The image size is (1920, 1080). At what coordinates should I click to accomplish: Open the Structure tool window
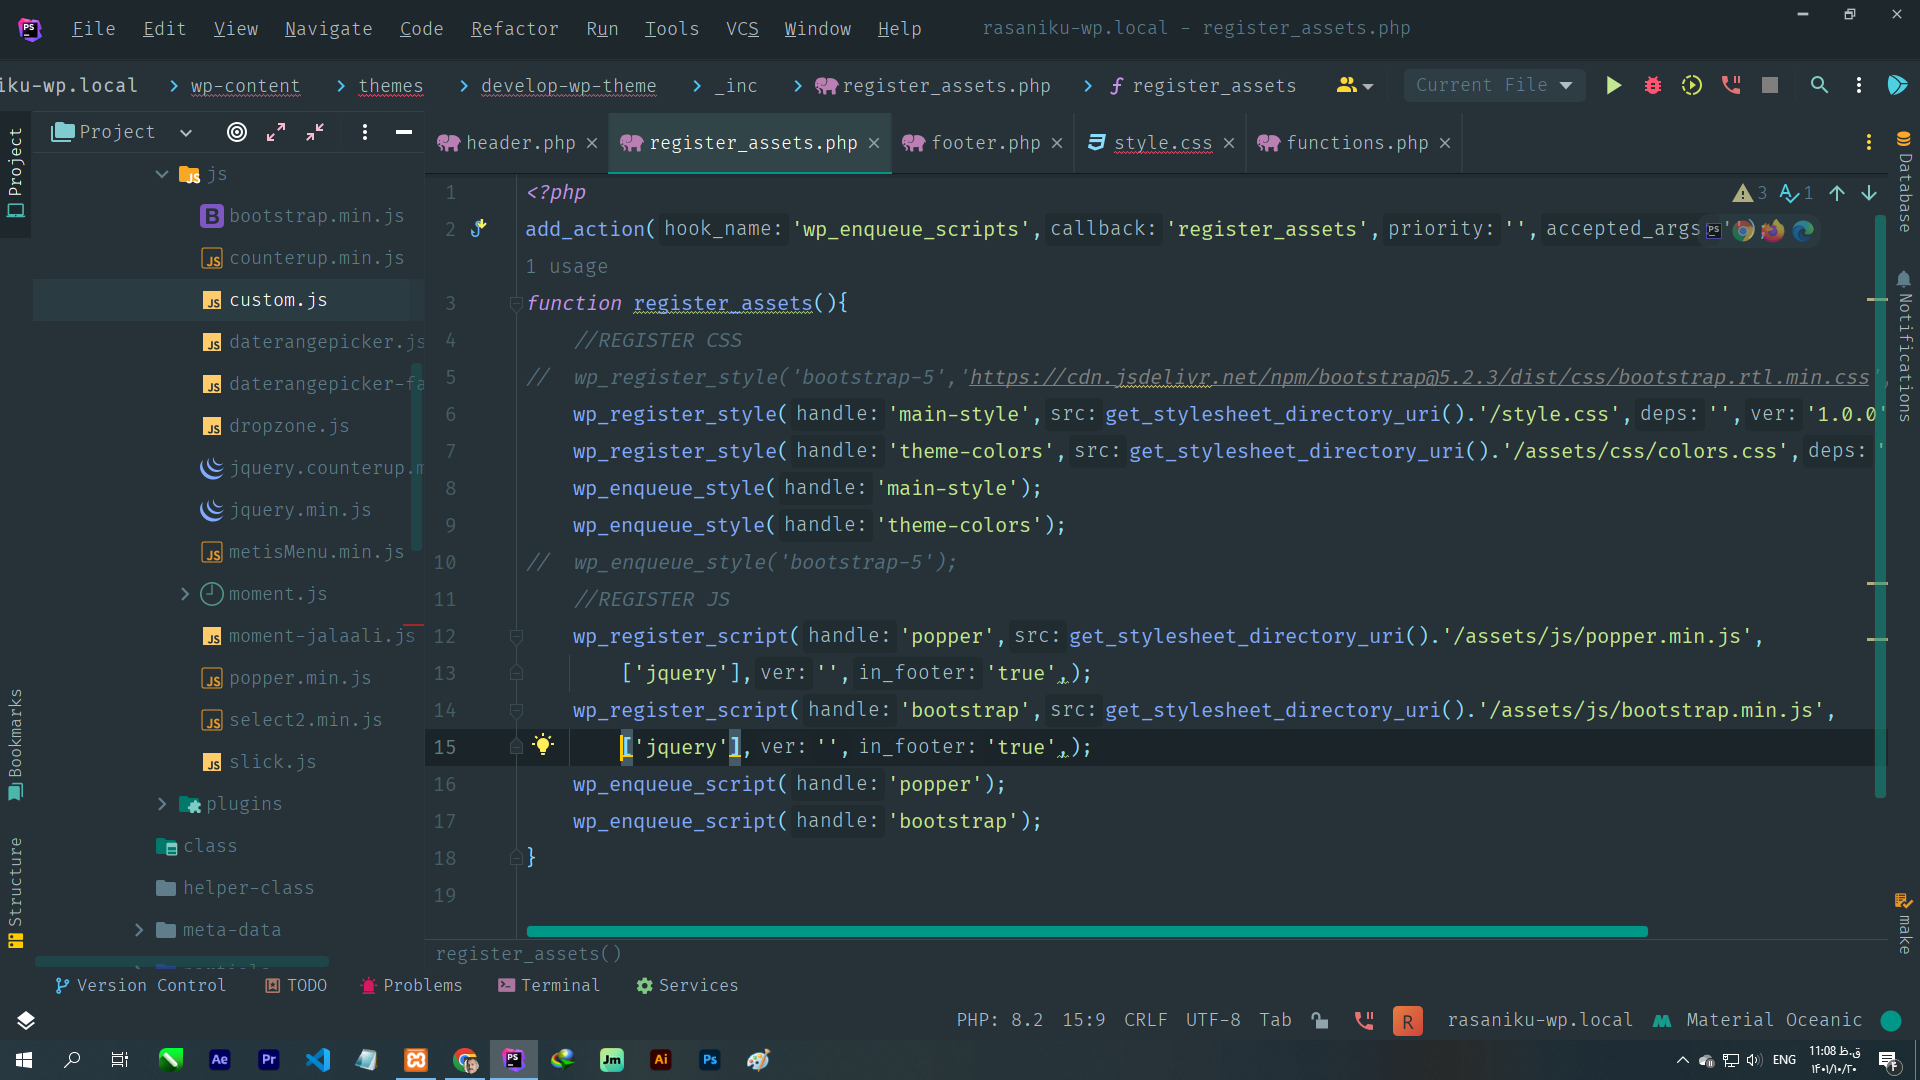coord(15,892)
